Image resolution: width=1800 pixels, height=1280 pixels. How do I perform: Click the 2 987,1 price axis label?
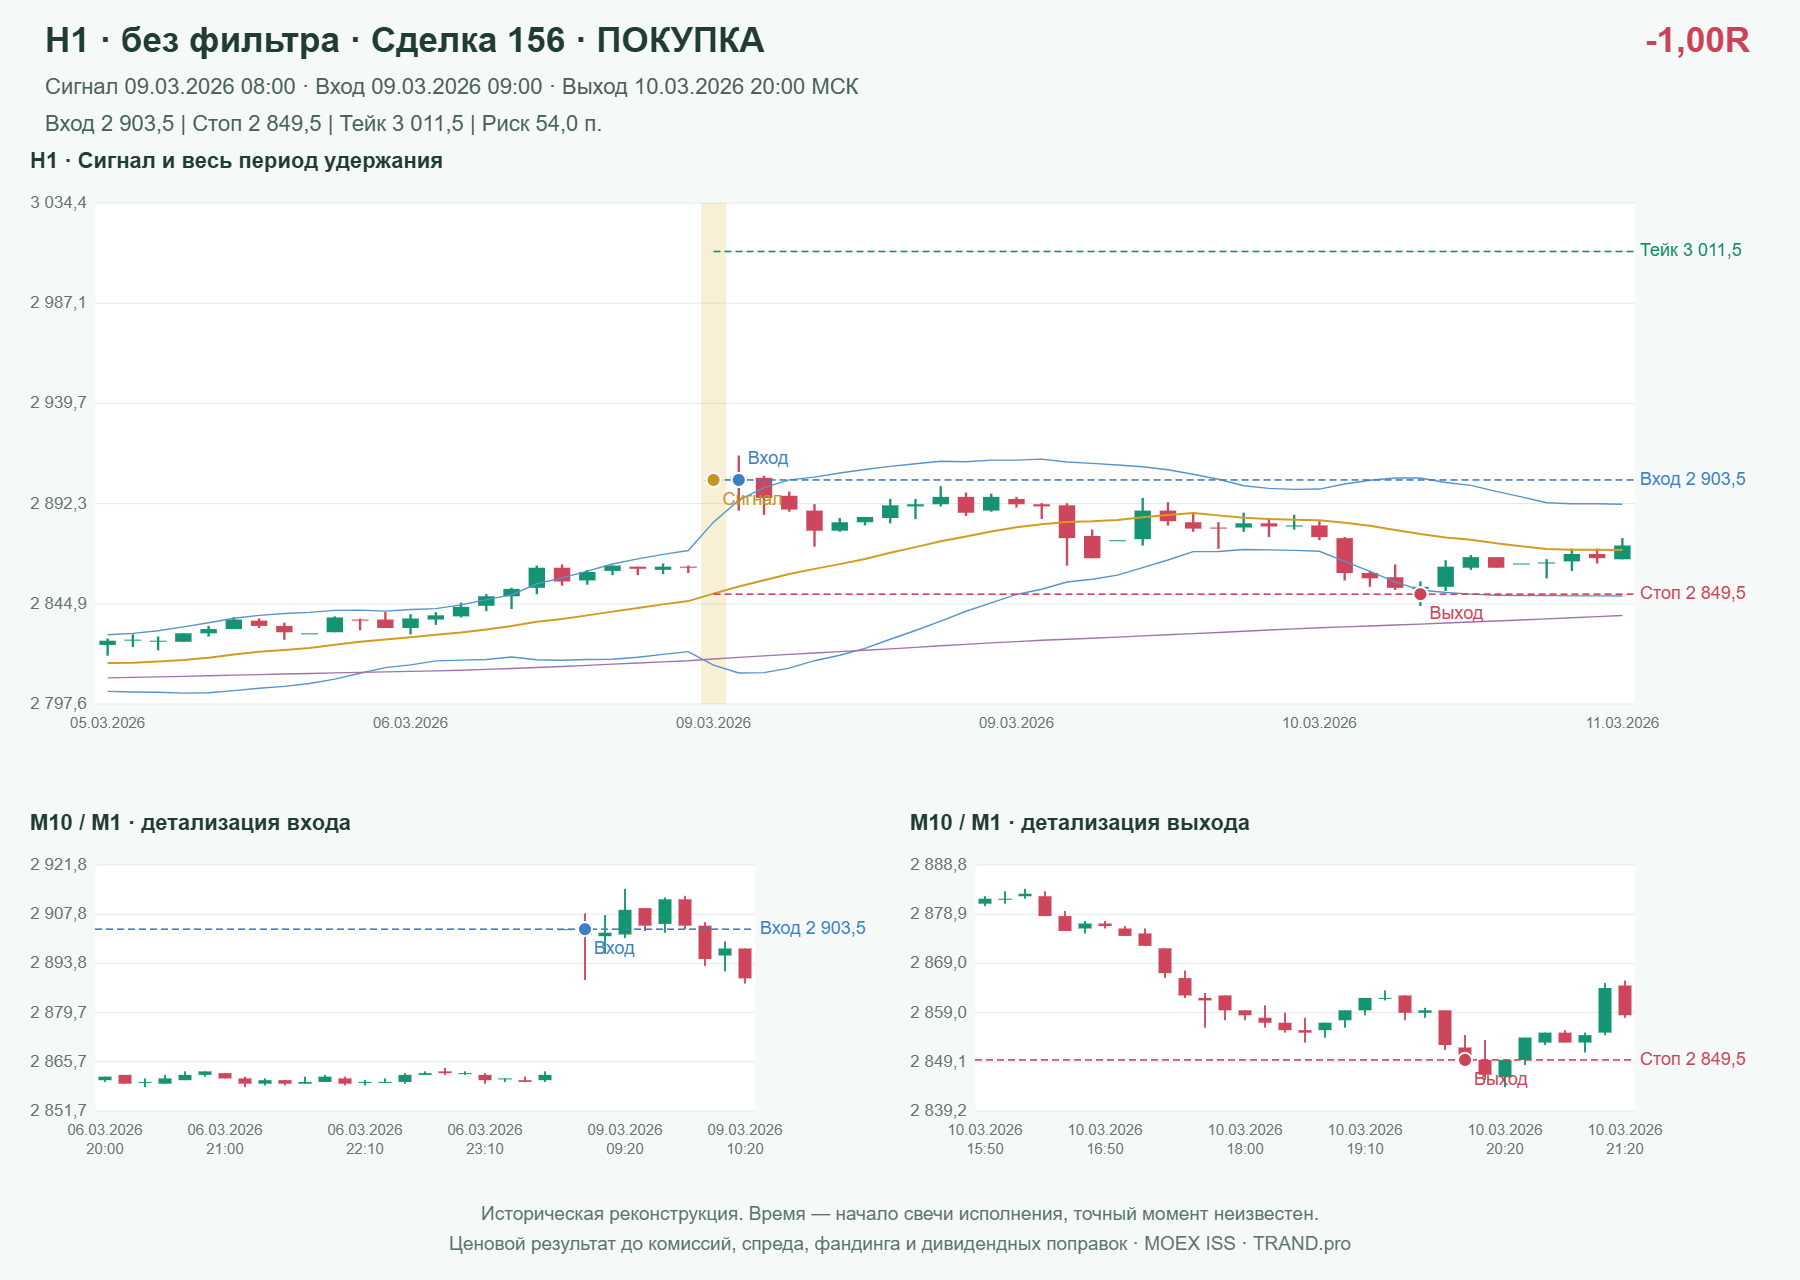click(58, 303)
